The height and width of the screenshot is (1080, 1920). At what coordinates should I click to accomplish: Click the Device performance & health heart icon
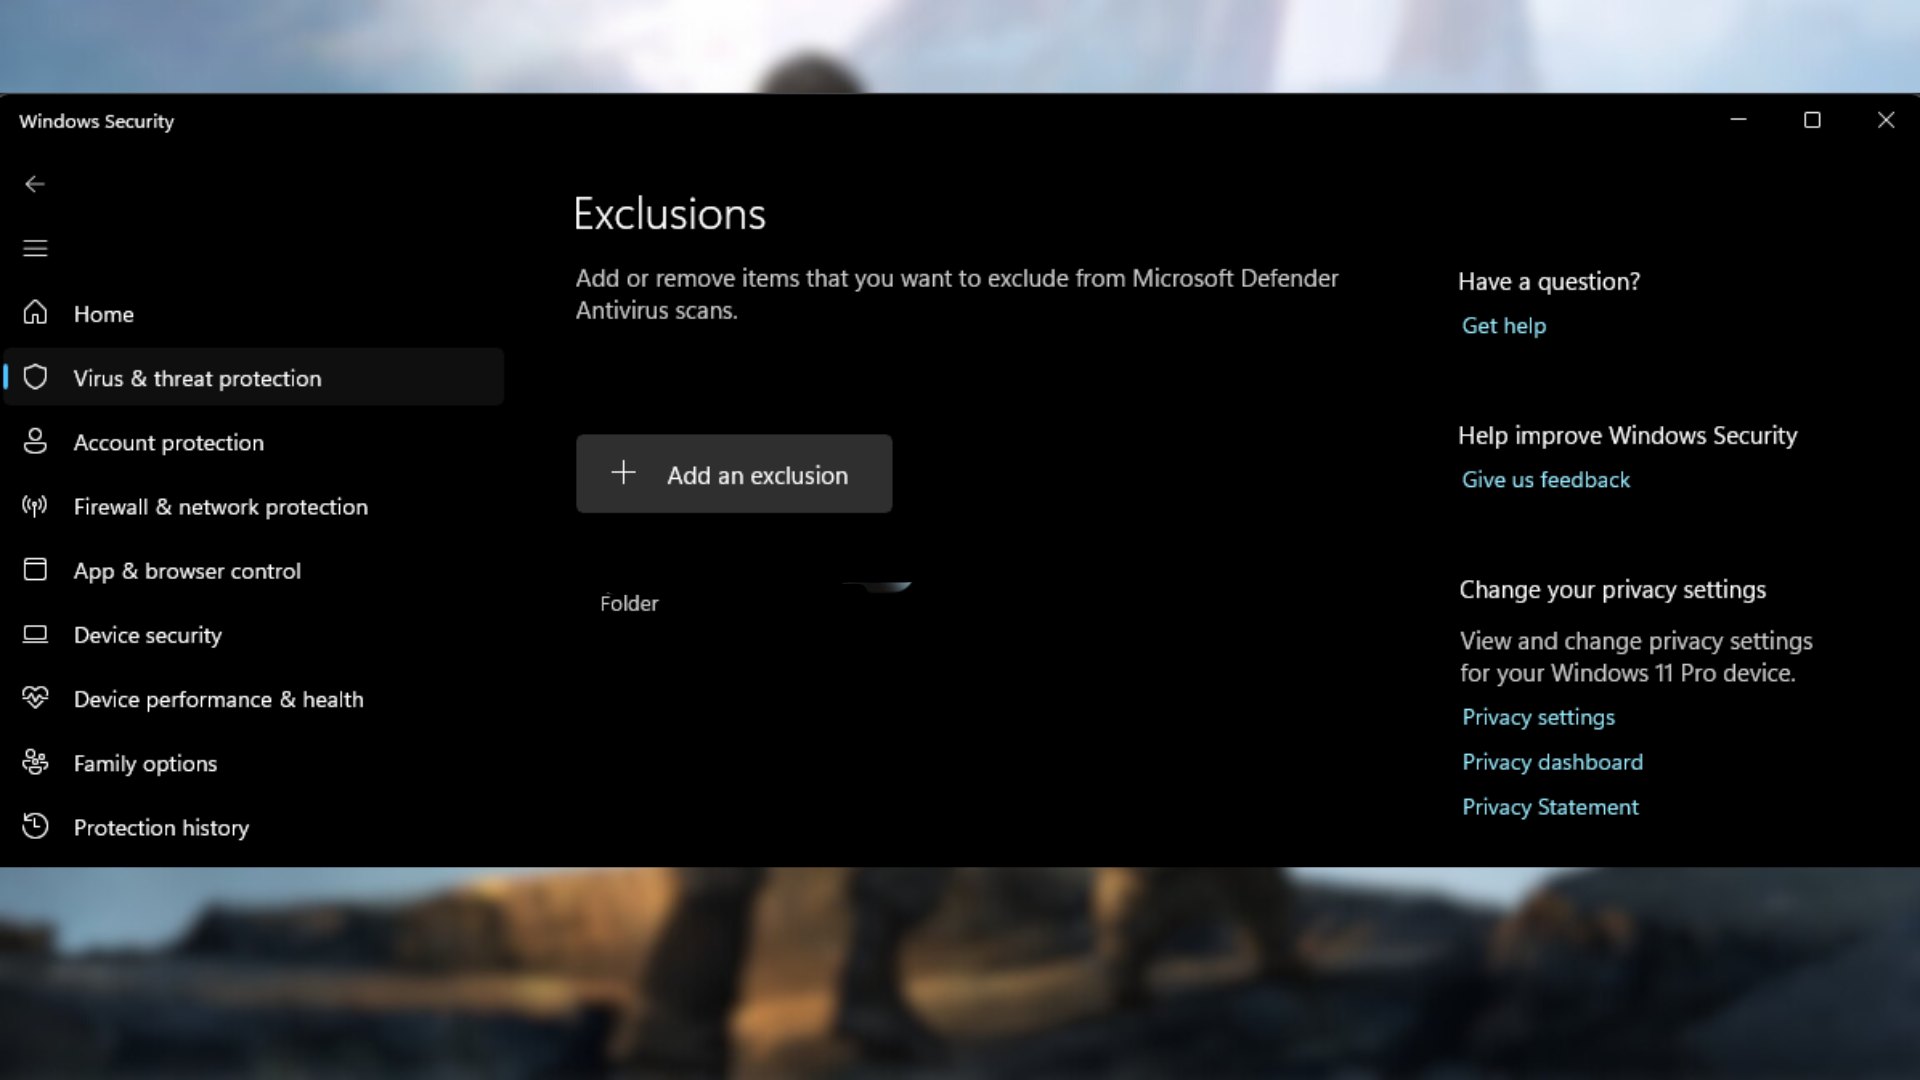36,698
